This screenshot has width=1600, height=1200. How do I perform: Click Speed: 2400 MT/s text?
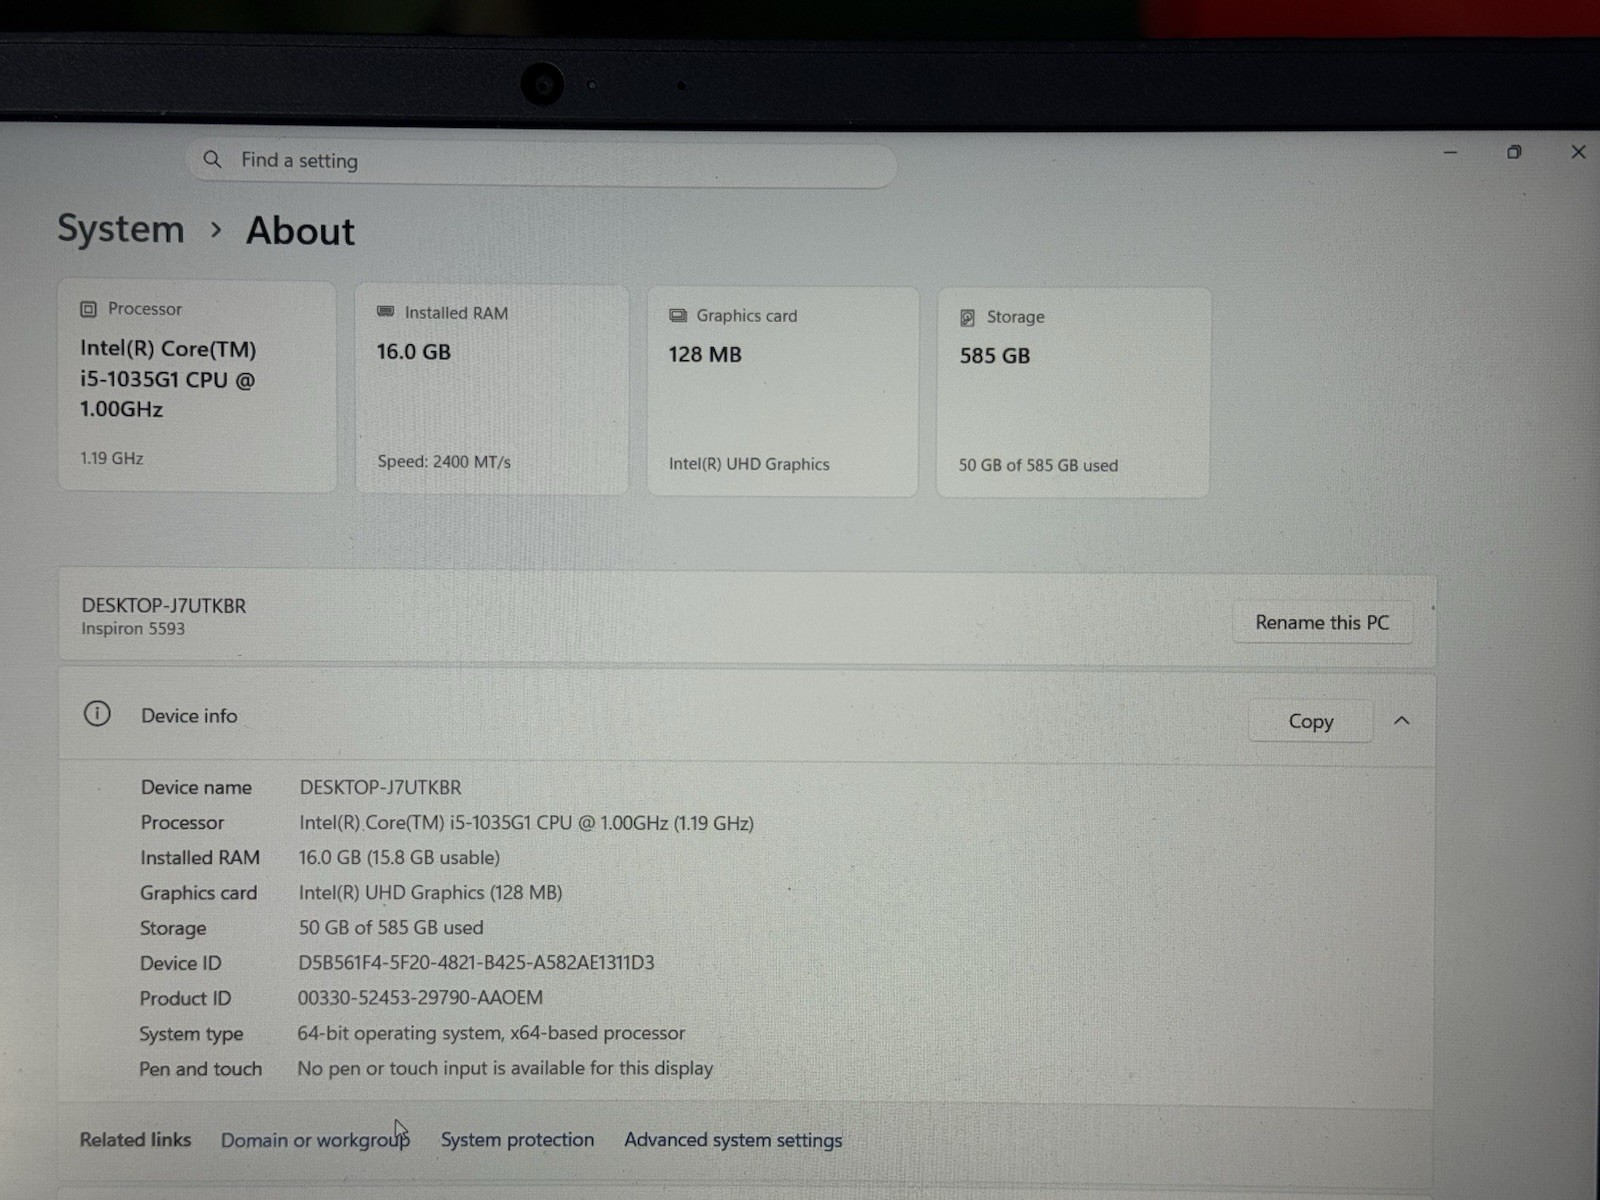pos(444,462)
